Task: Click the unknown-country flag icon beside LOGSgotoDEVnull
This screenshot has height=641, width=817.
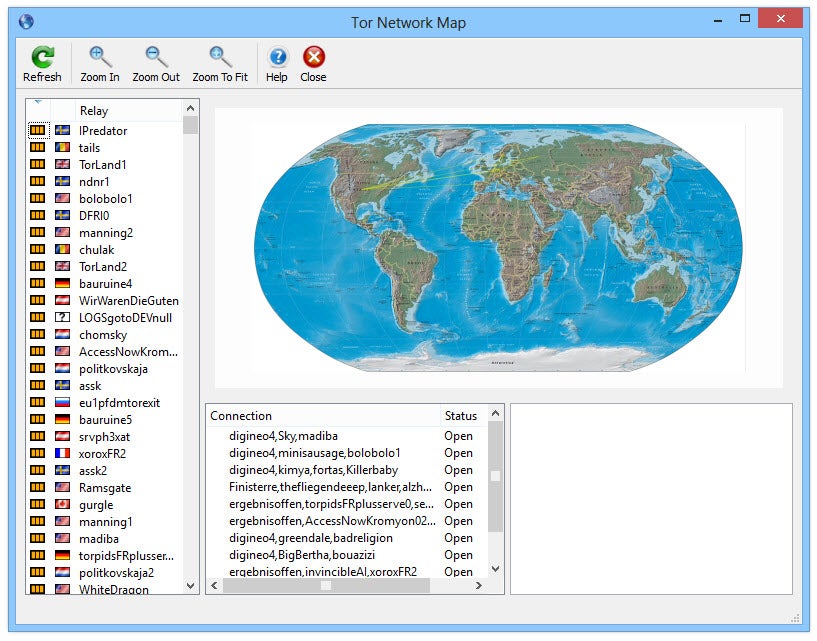Action: pos(62,318)
